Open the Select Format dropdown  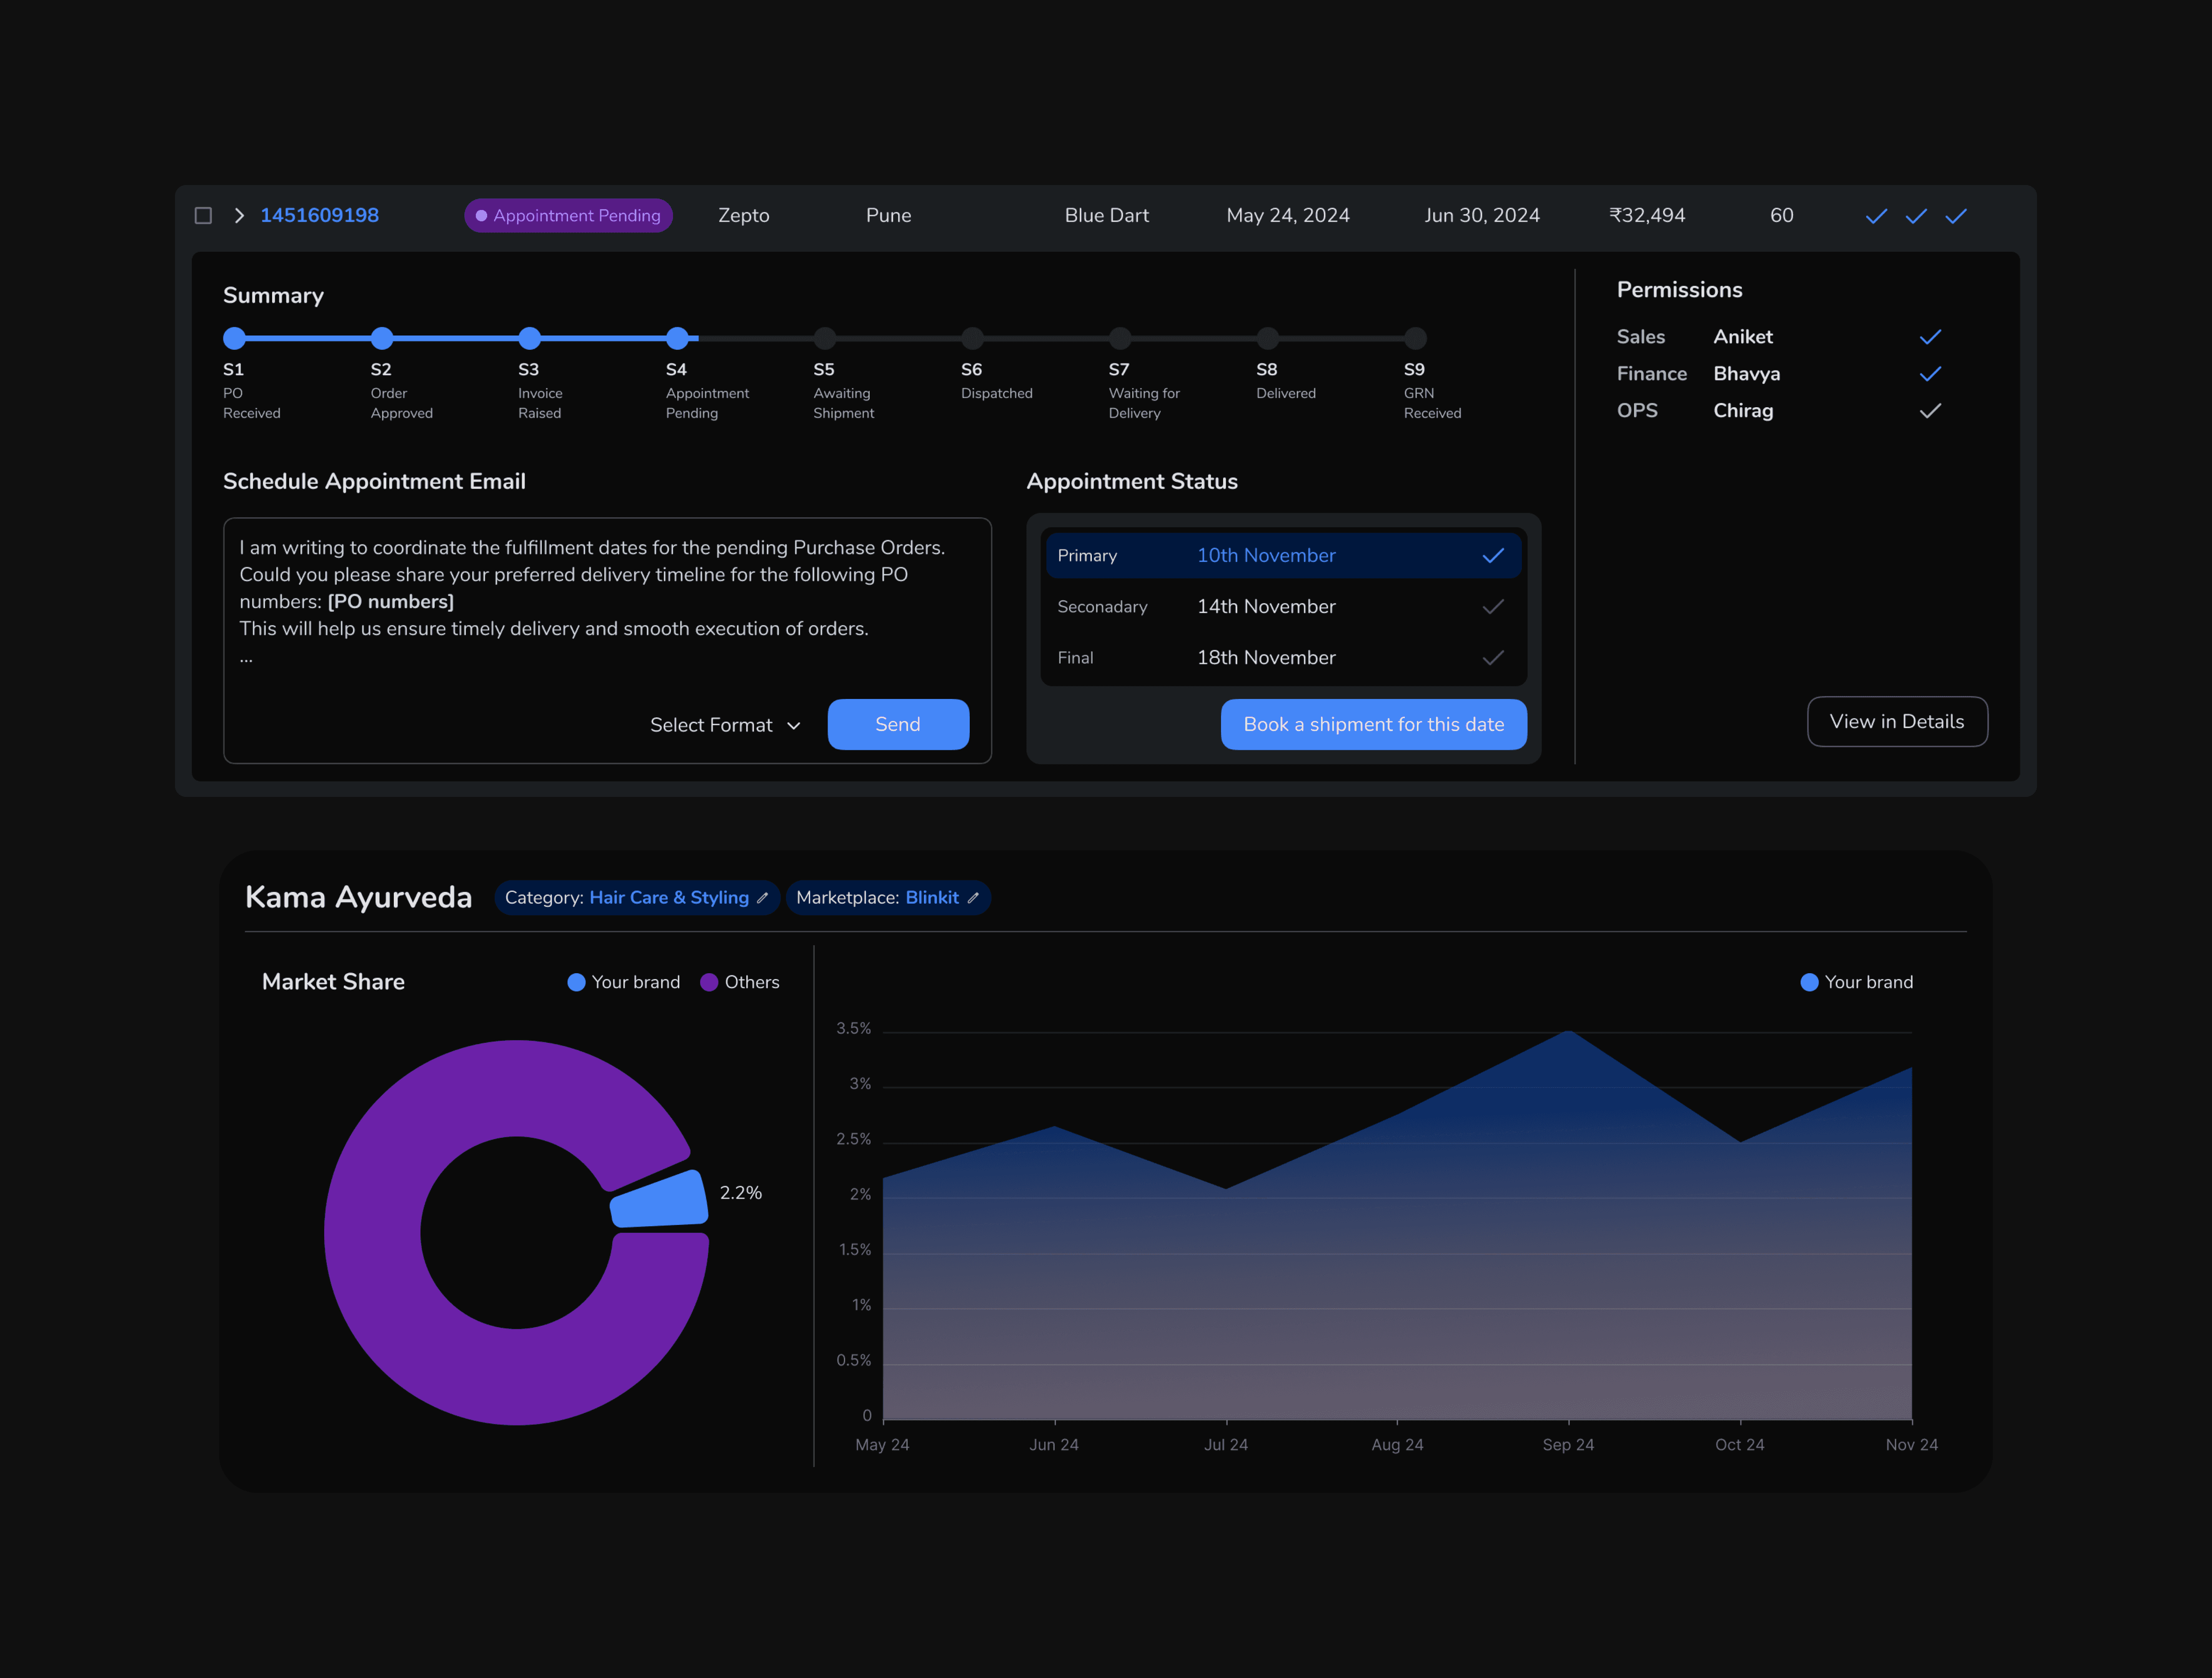(725, 725)
